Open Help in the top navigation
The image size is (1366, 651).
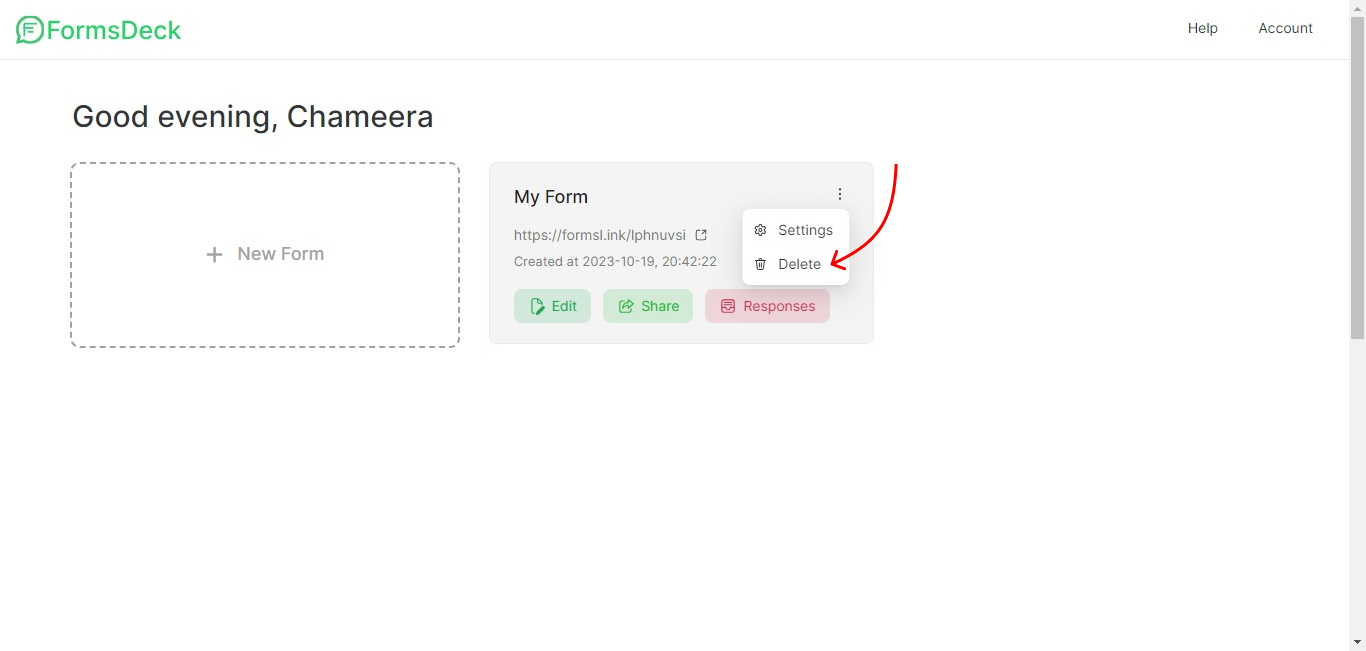pyautogui.click(x=1202, y=28)
